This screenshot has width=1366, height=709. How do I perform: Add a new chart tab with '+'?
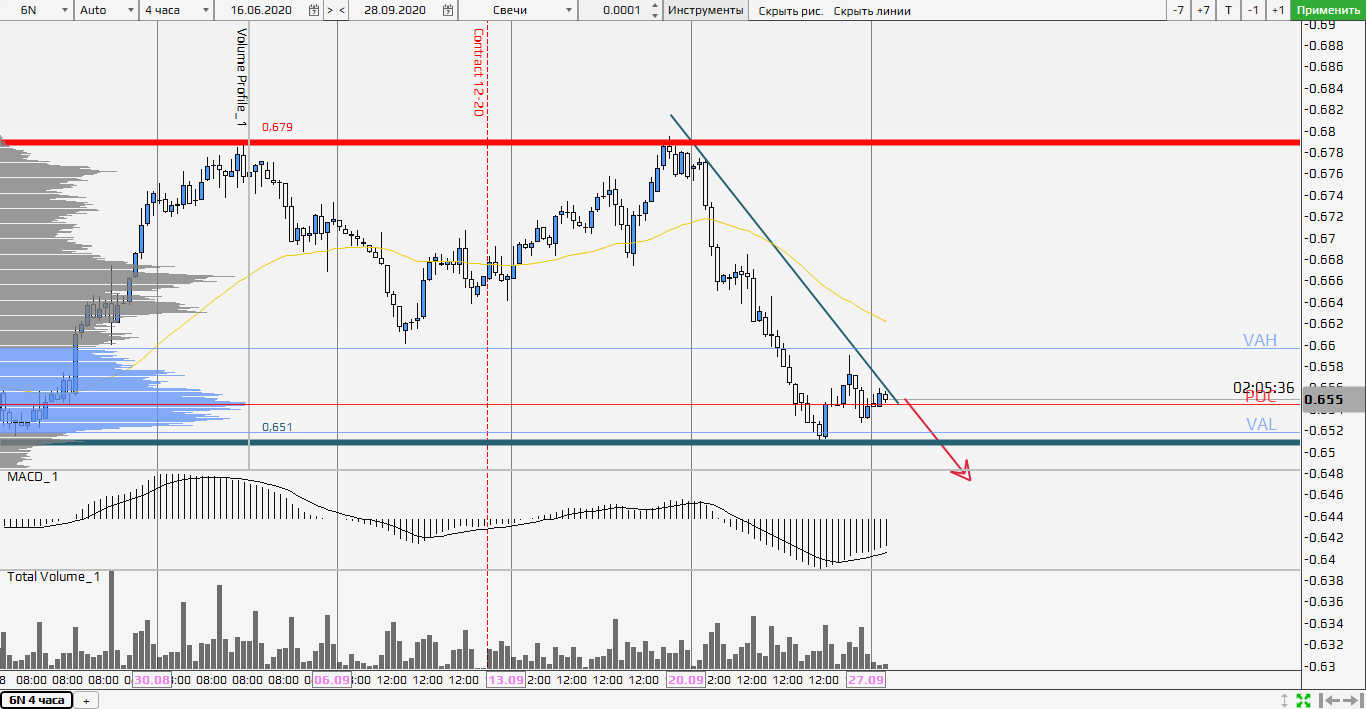[85, 701]
